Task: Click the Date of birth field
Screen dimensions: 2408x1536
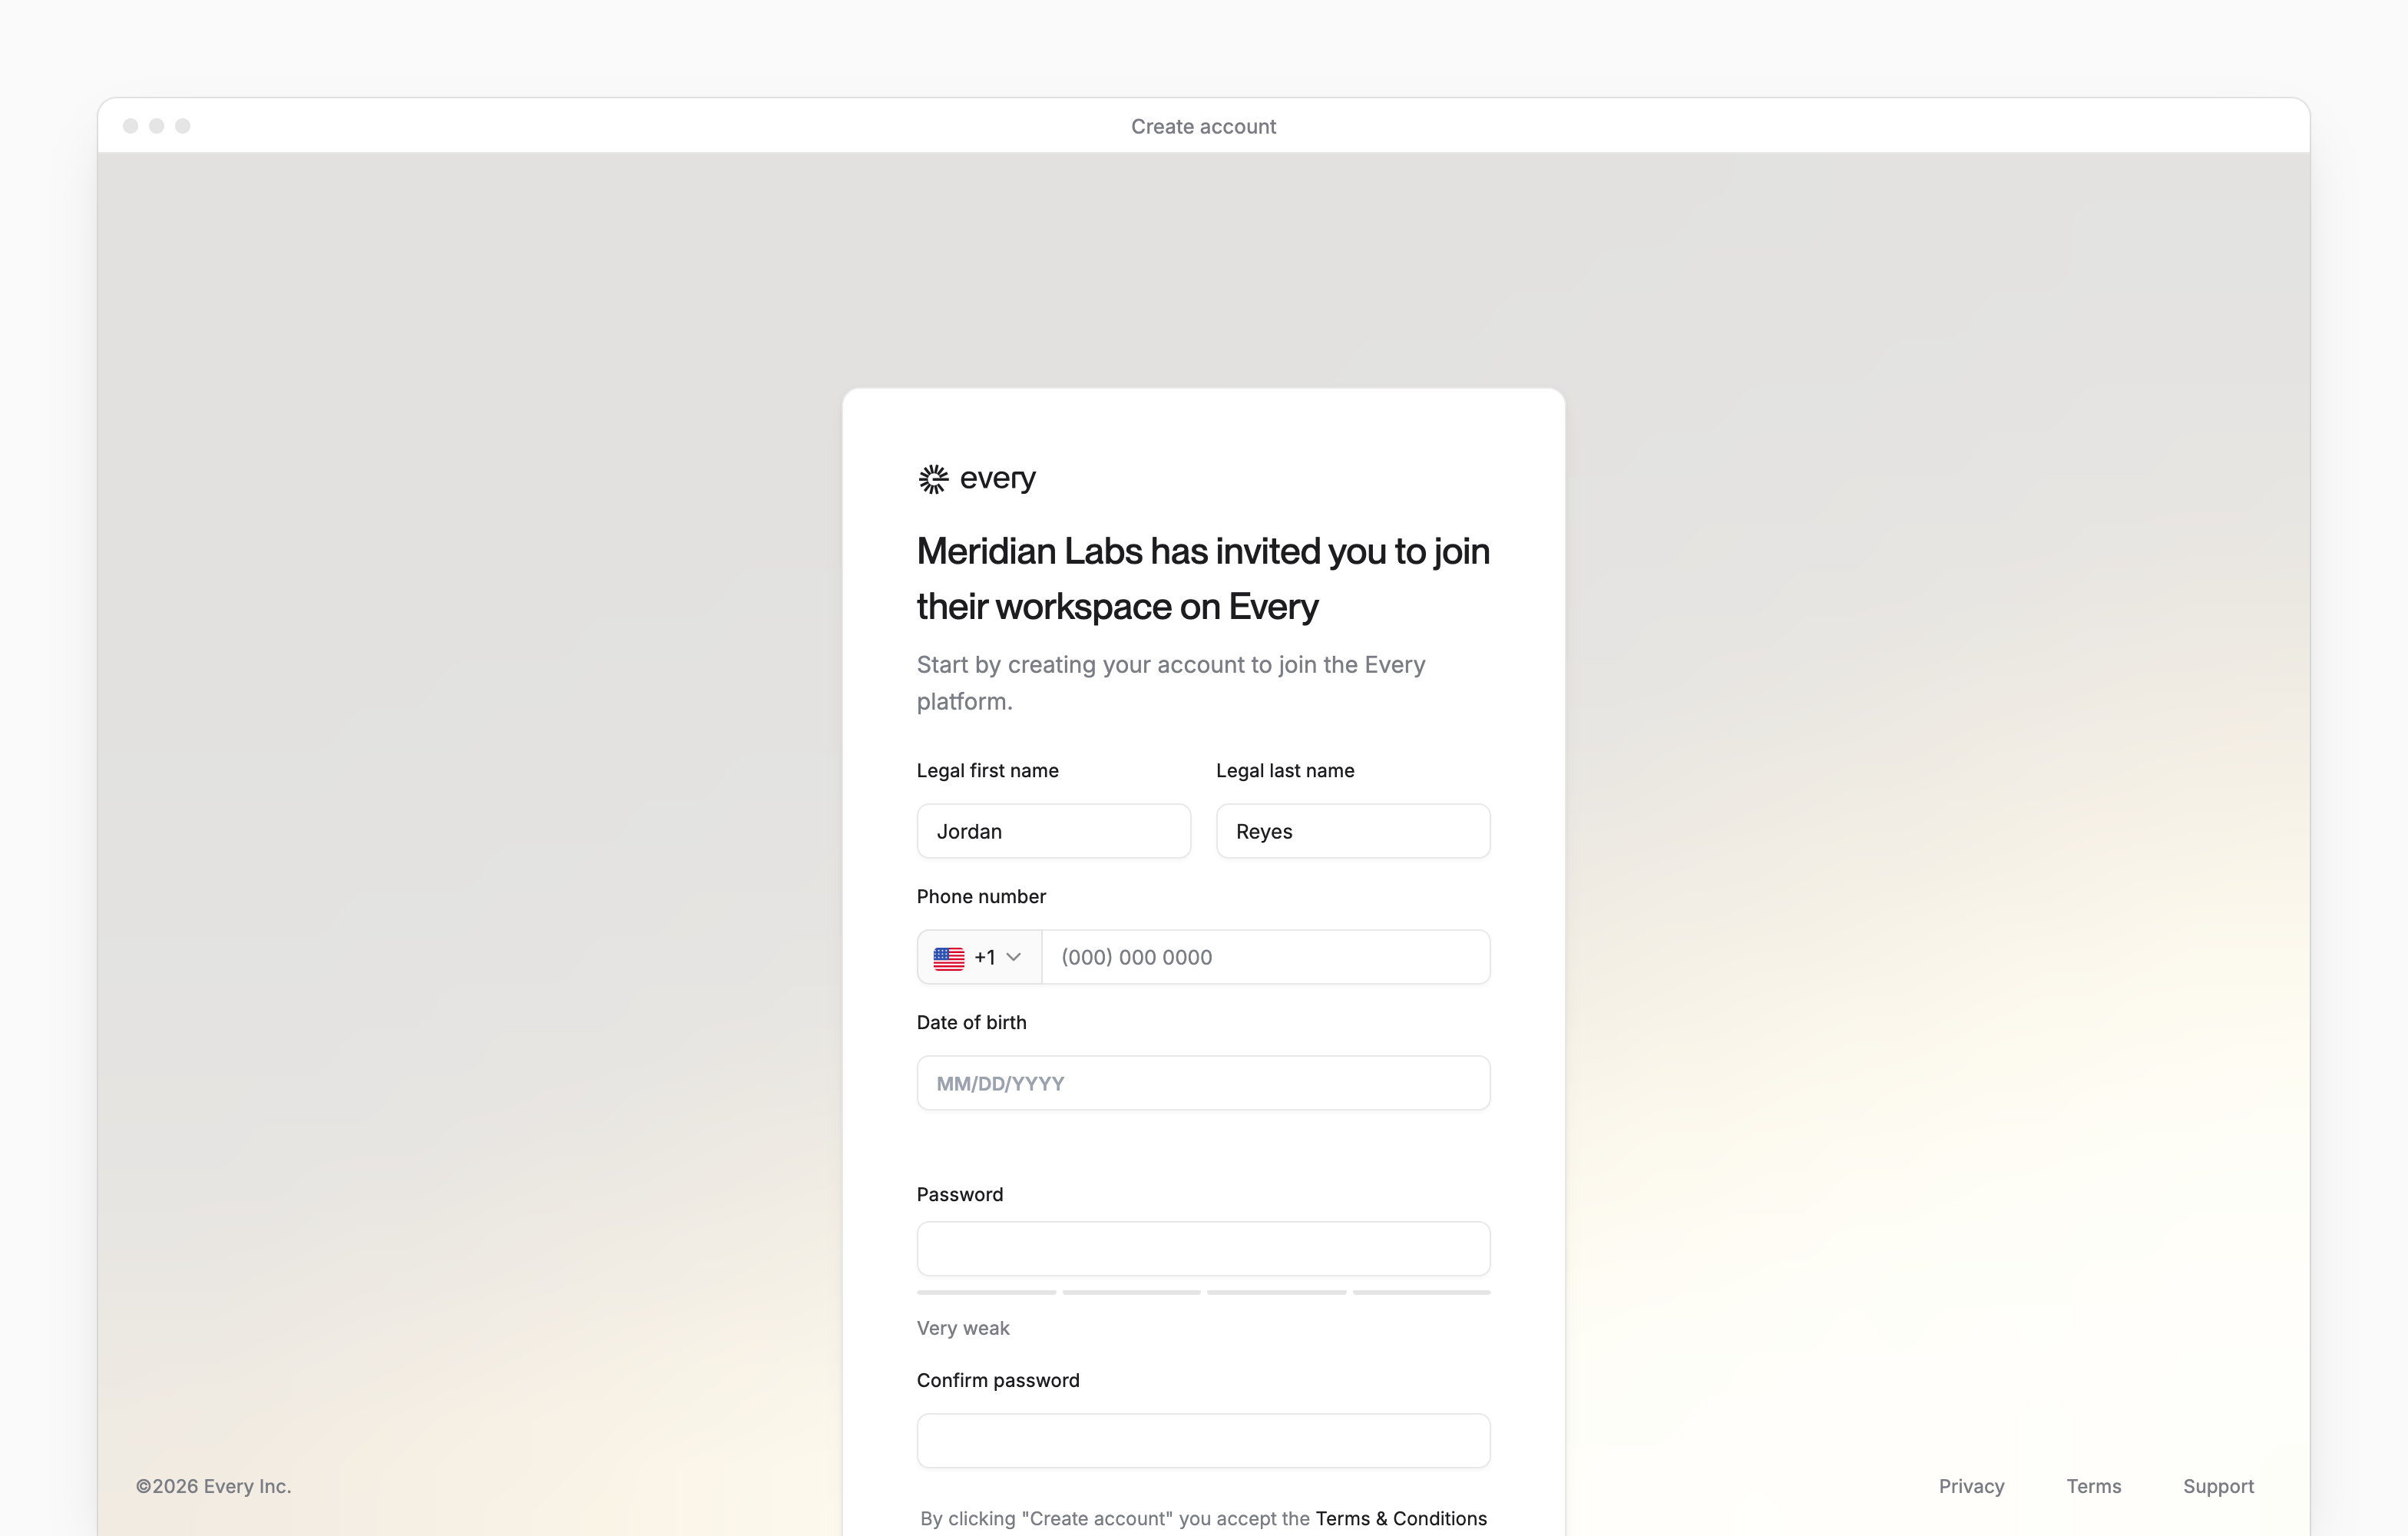Action: point(1203,1083)
